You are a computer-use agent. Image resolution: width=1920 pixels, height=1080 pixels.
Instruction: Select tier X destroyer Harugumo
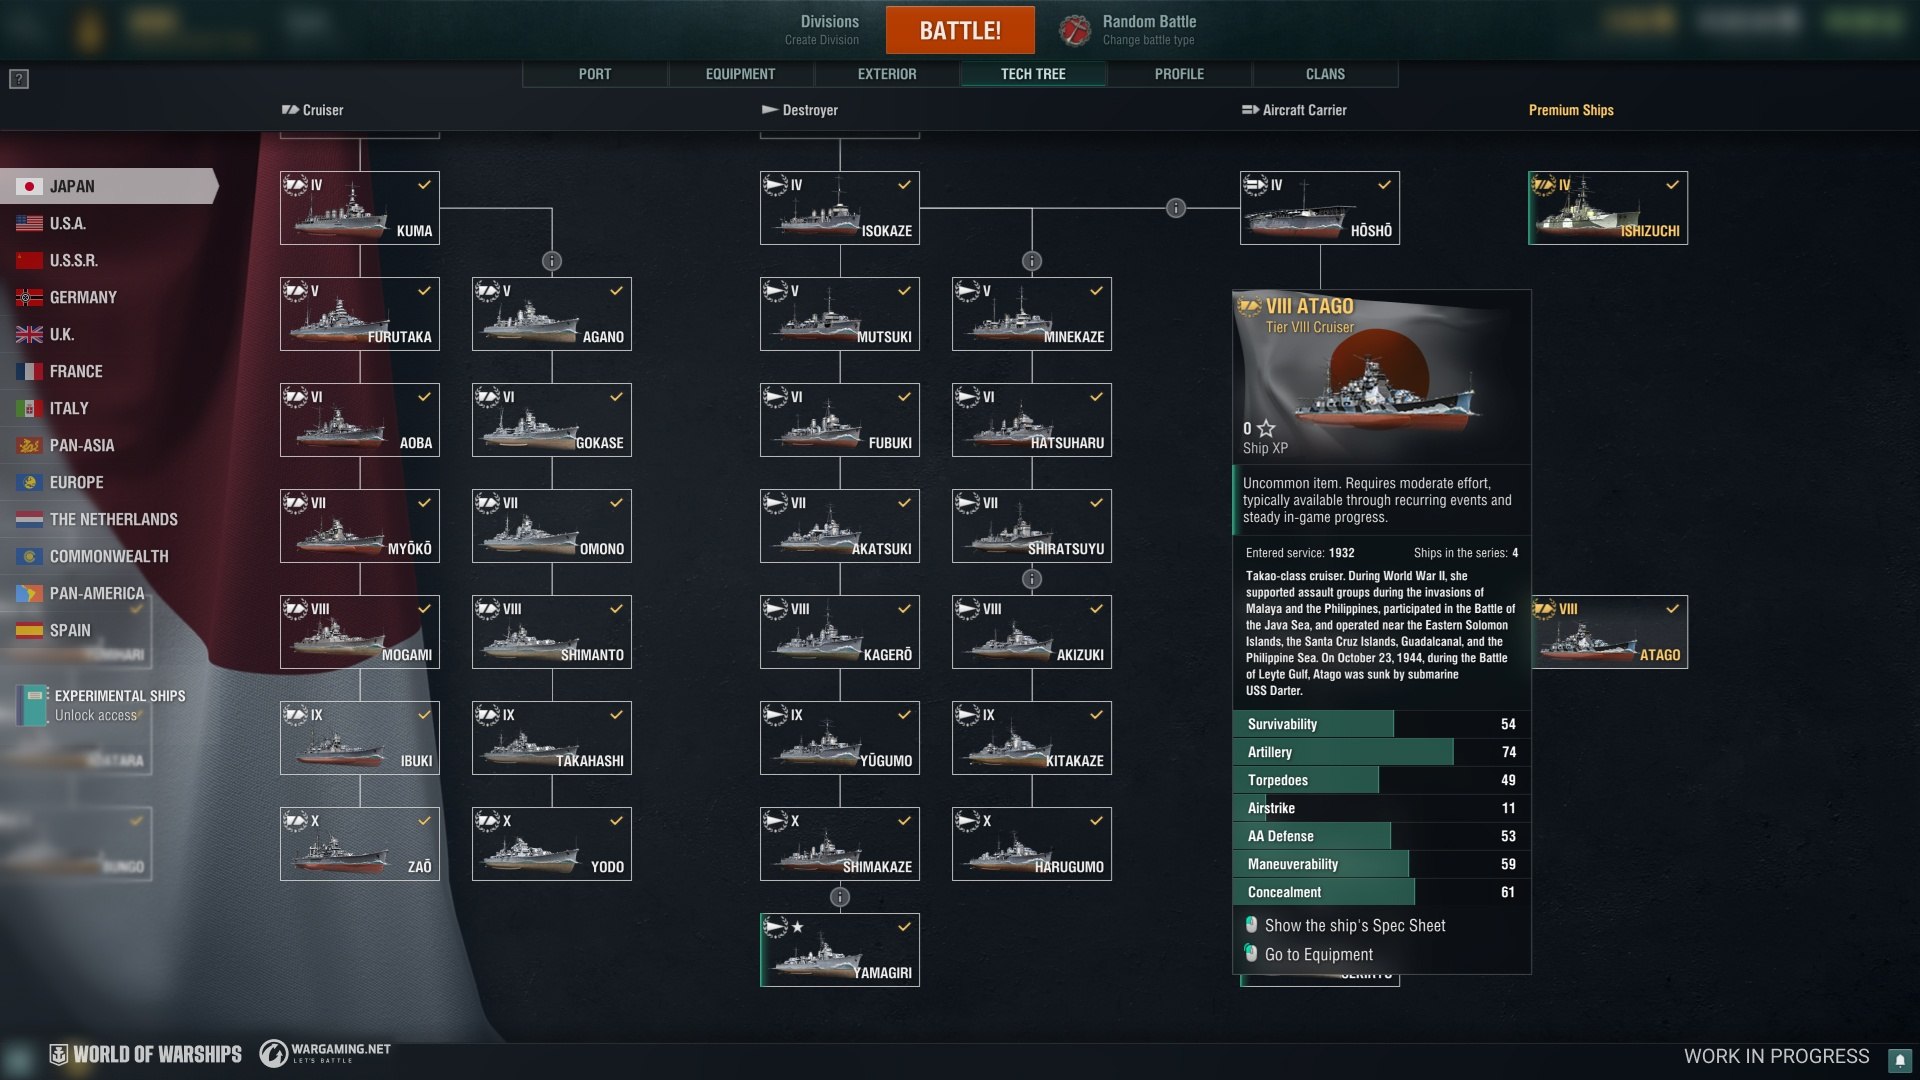(x=1032, y=844)
